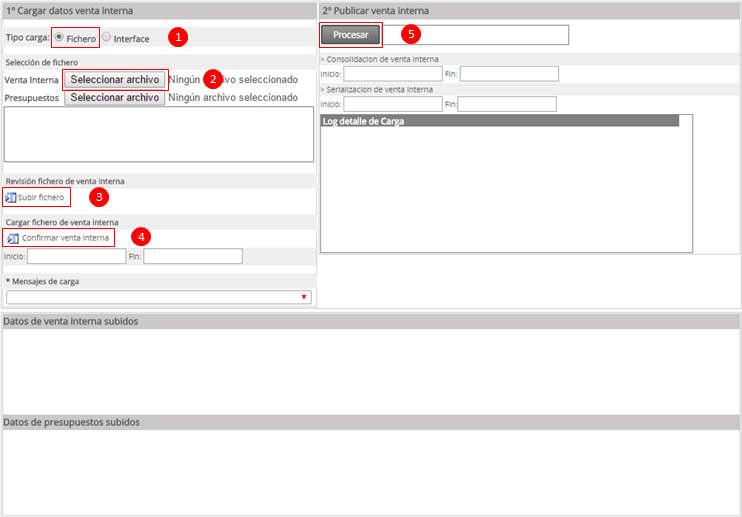
Task: Expand the Mensajes de carga dropdown arrow
Action: click(304, 297)
